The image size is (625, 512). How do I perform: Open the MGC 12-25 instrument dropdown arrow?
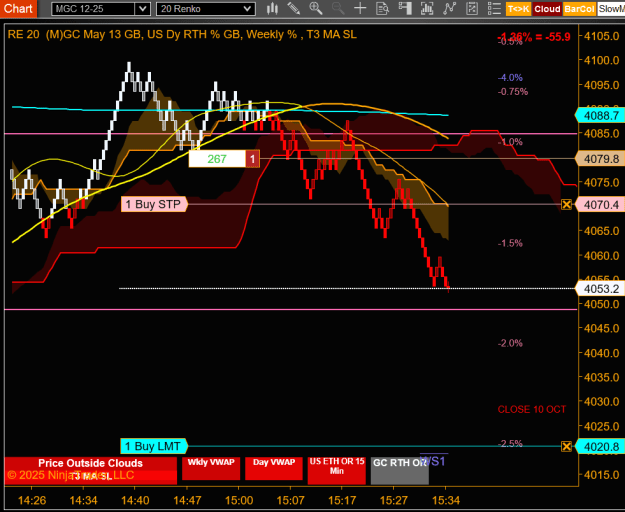(142, 9)
